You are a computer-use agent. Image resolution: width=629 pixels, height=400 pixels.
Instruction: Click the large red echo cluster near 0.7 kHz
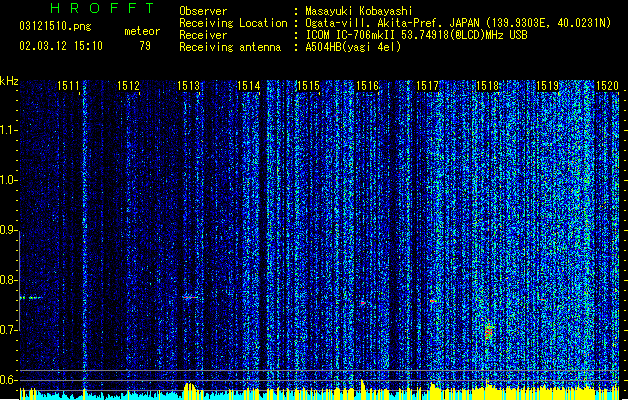click(489, 332)
